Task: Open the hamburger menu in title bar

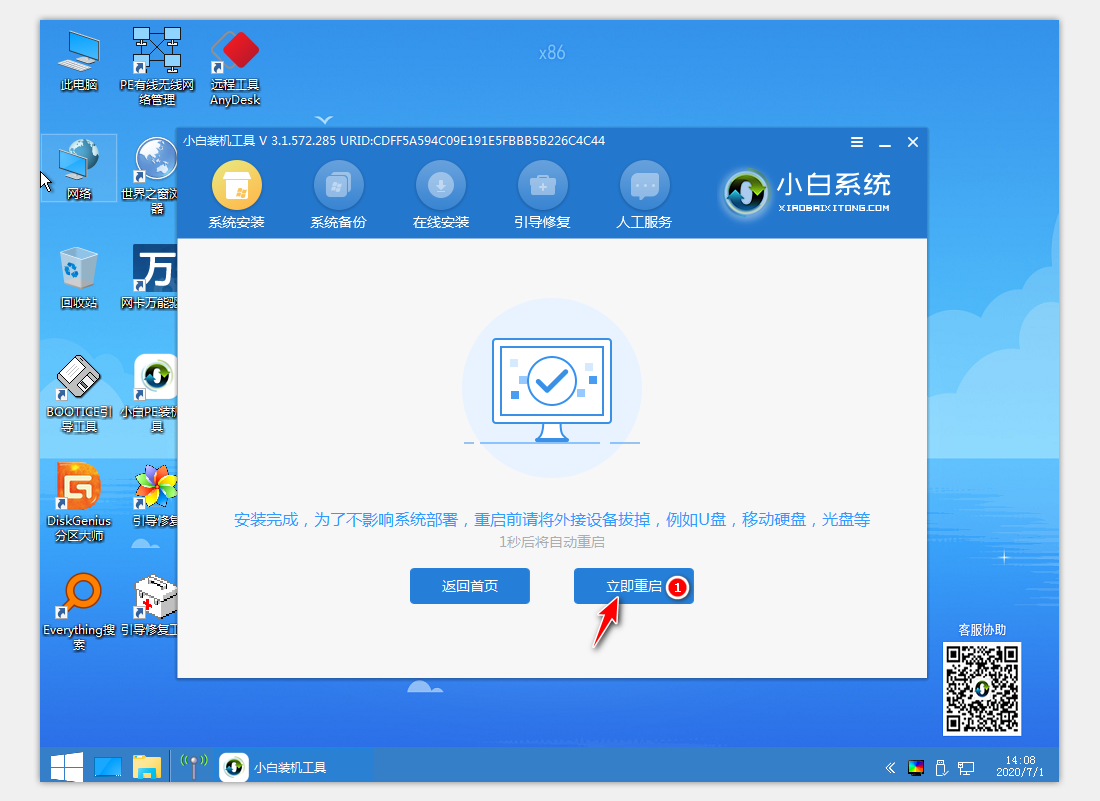Action: 857,142
